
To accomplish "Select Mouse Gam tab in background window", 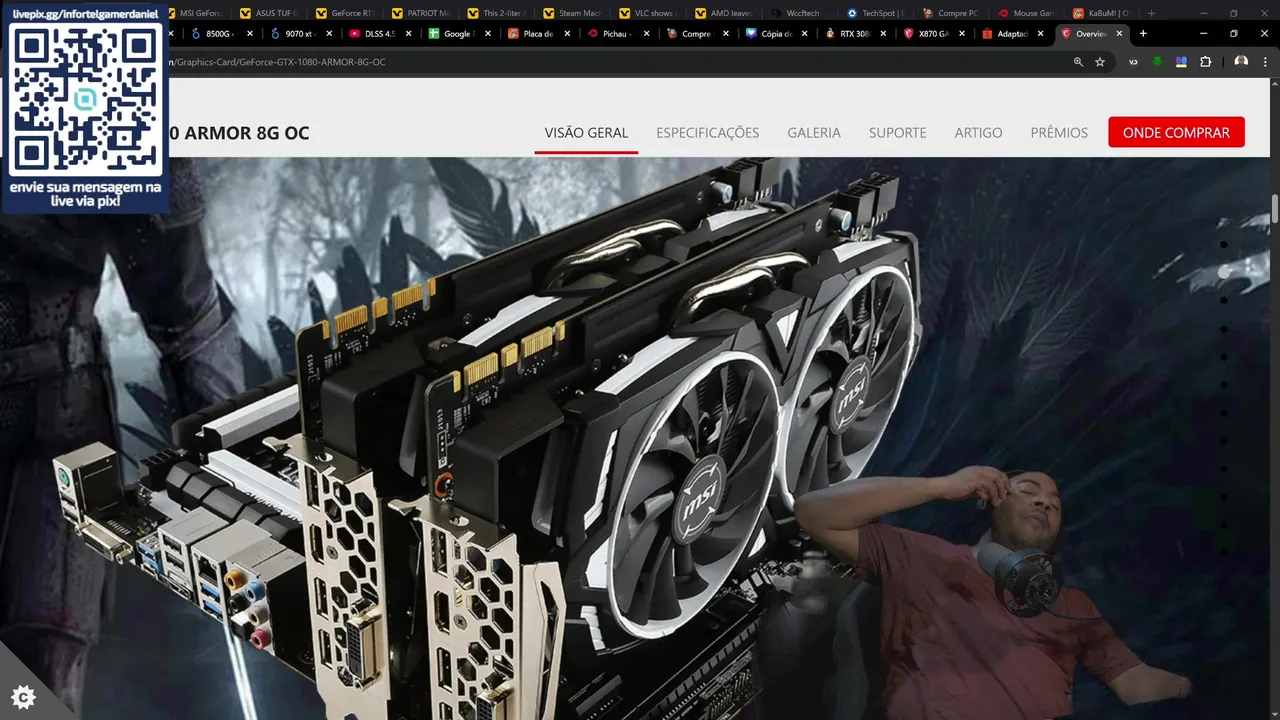I will click(1027, 13).
